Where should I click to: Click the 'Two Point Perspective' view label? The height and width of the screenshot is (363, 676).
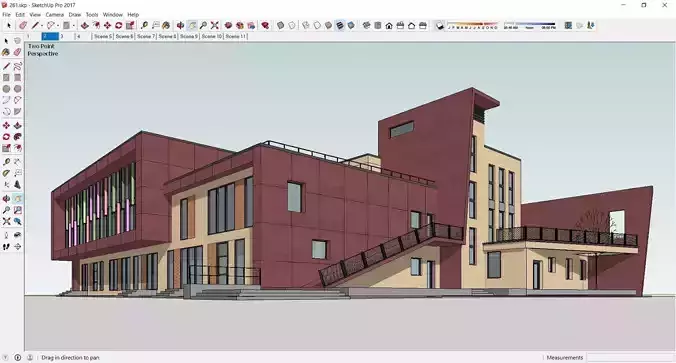[x=43, y=50]
